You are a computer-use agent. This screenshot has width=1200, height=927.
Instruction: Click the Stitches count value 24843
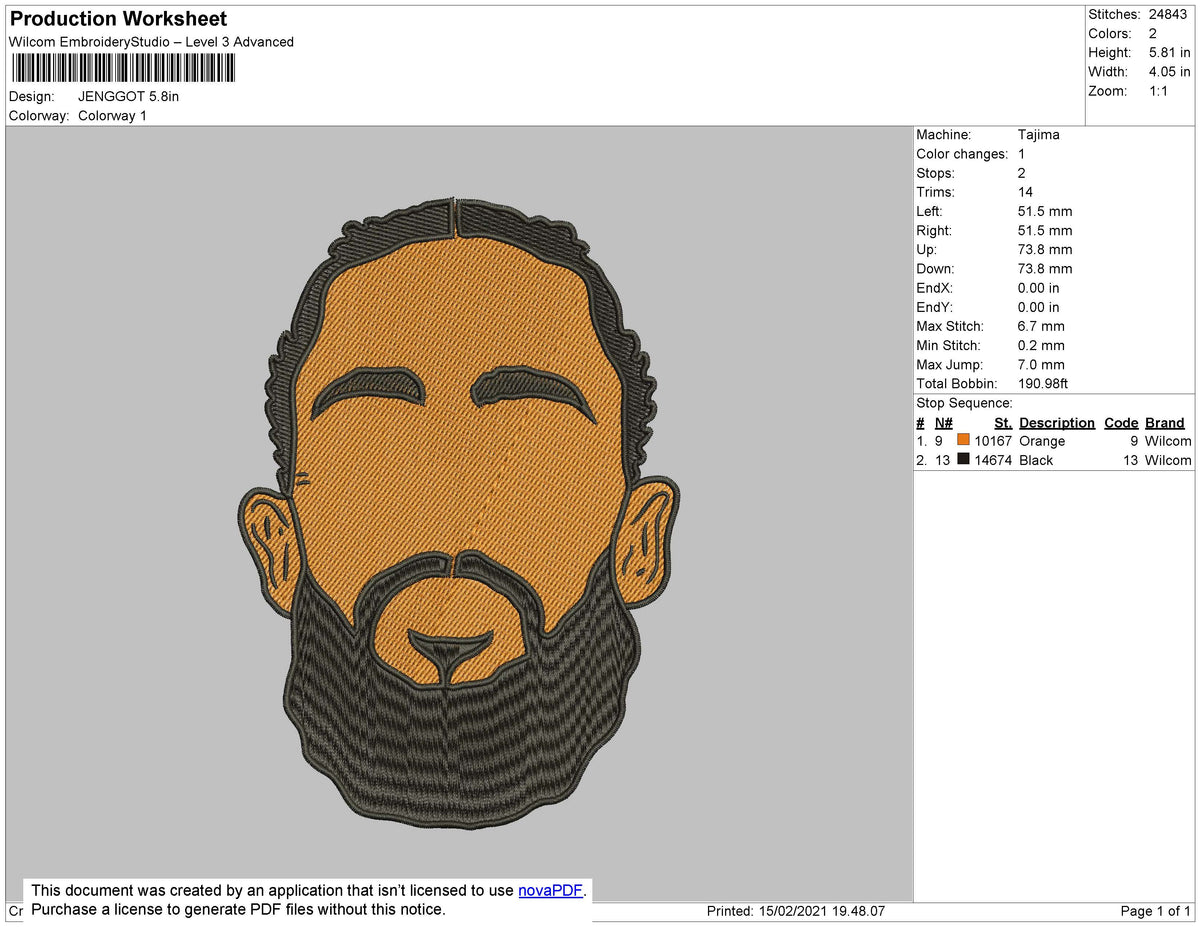[x=1168, y=14]
